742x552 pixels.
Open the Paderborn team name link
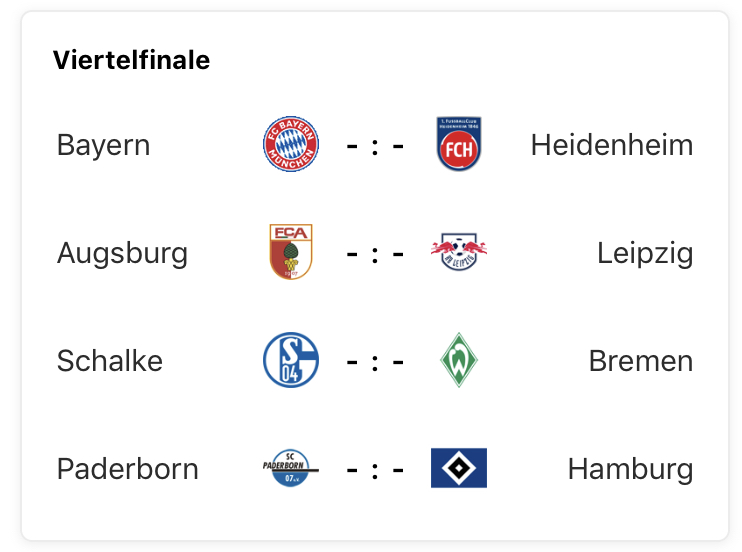coord(128,469)
